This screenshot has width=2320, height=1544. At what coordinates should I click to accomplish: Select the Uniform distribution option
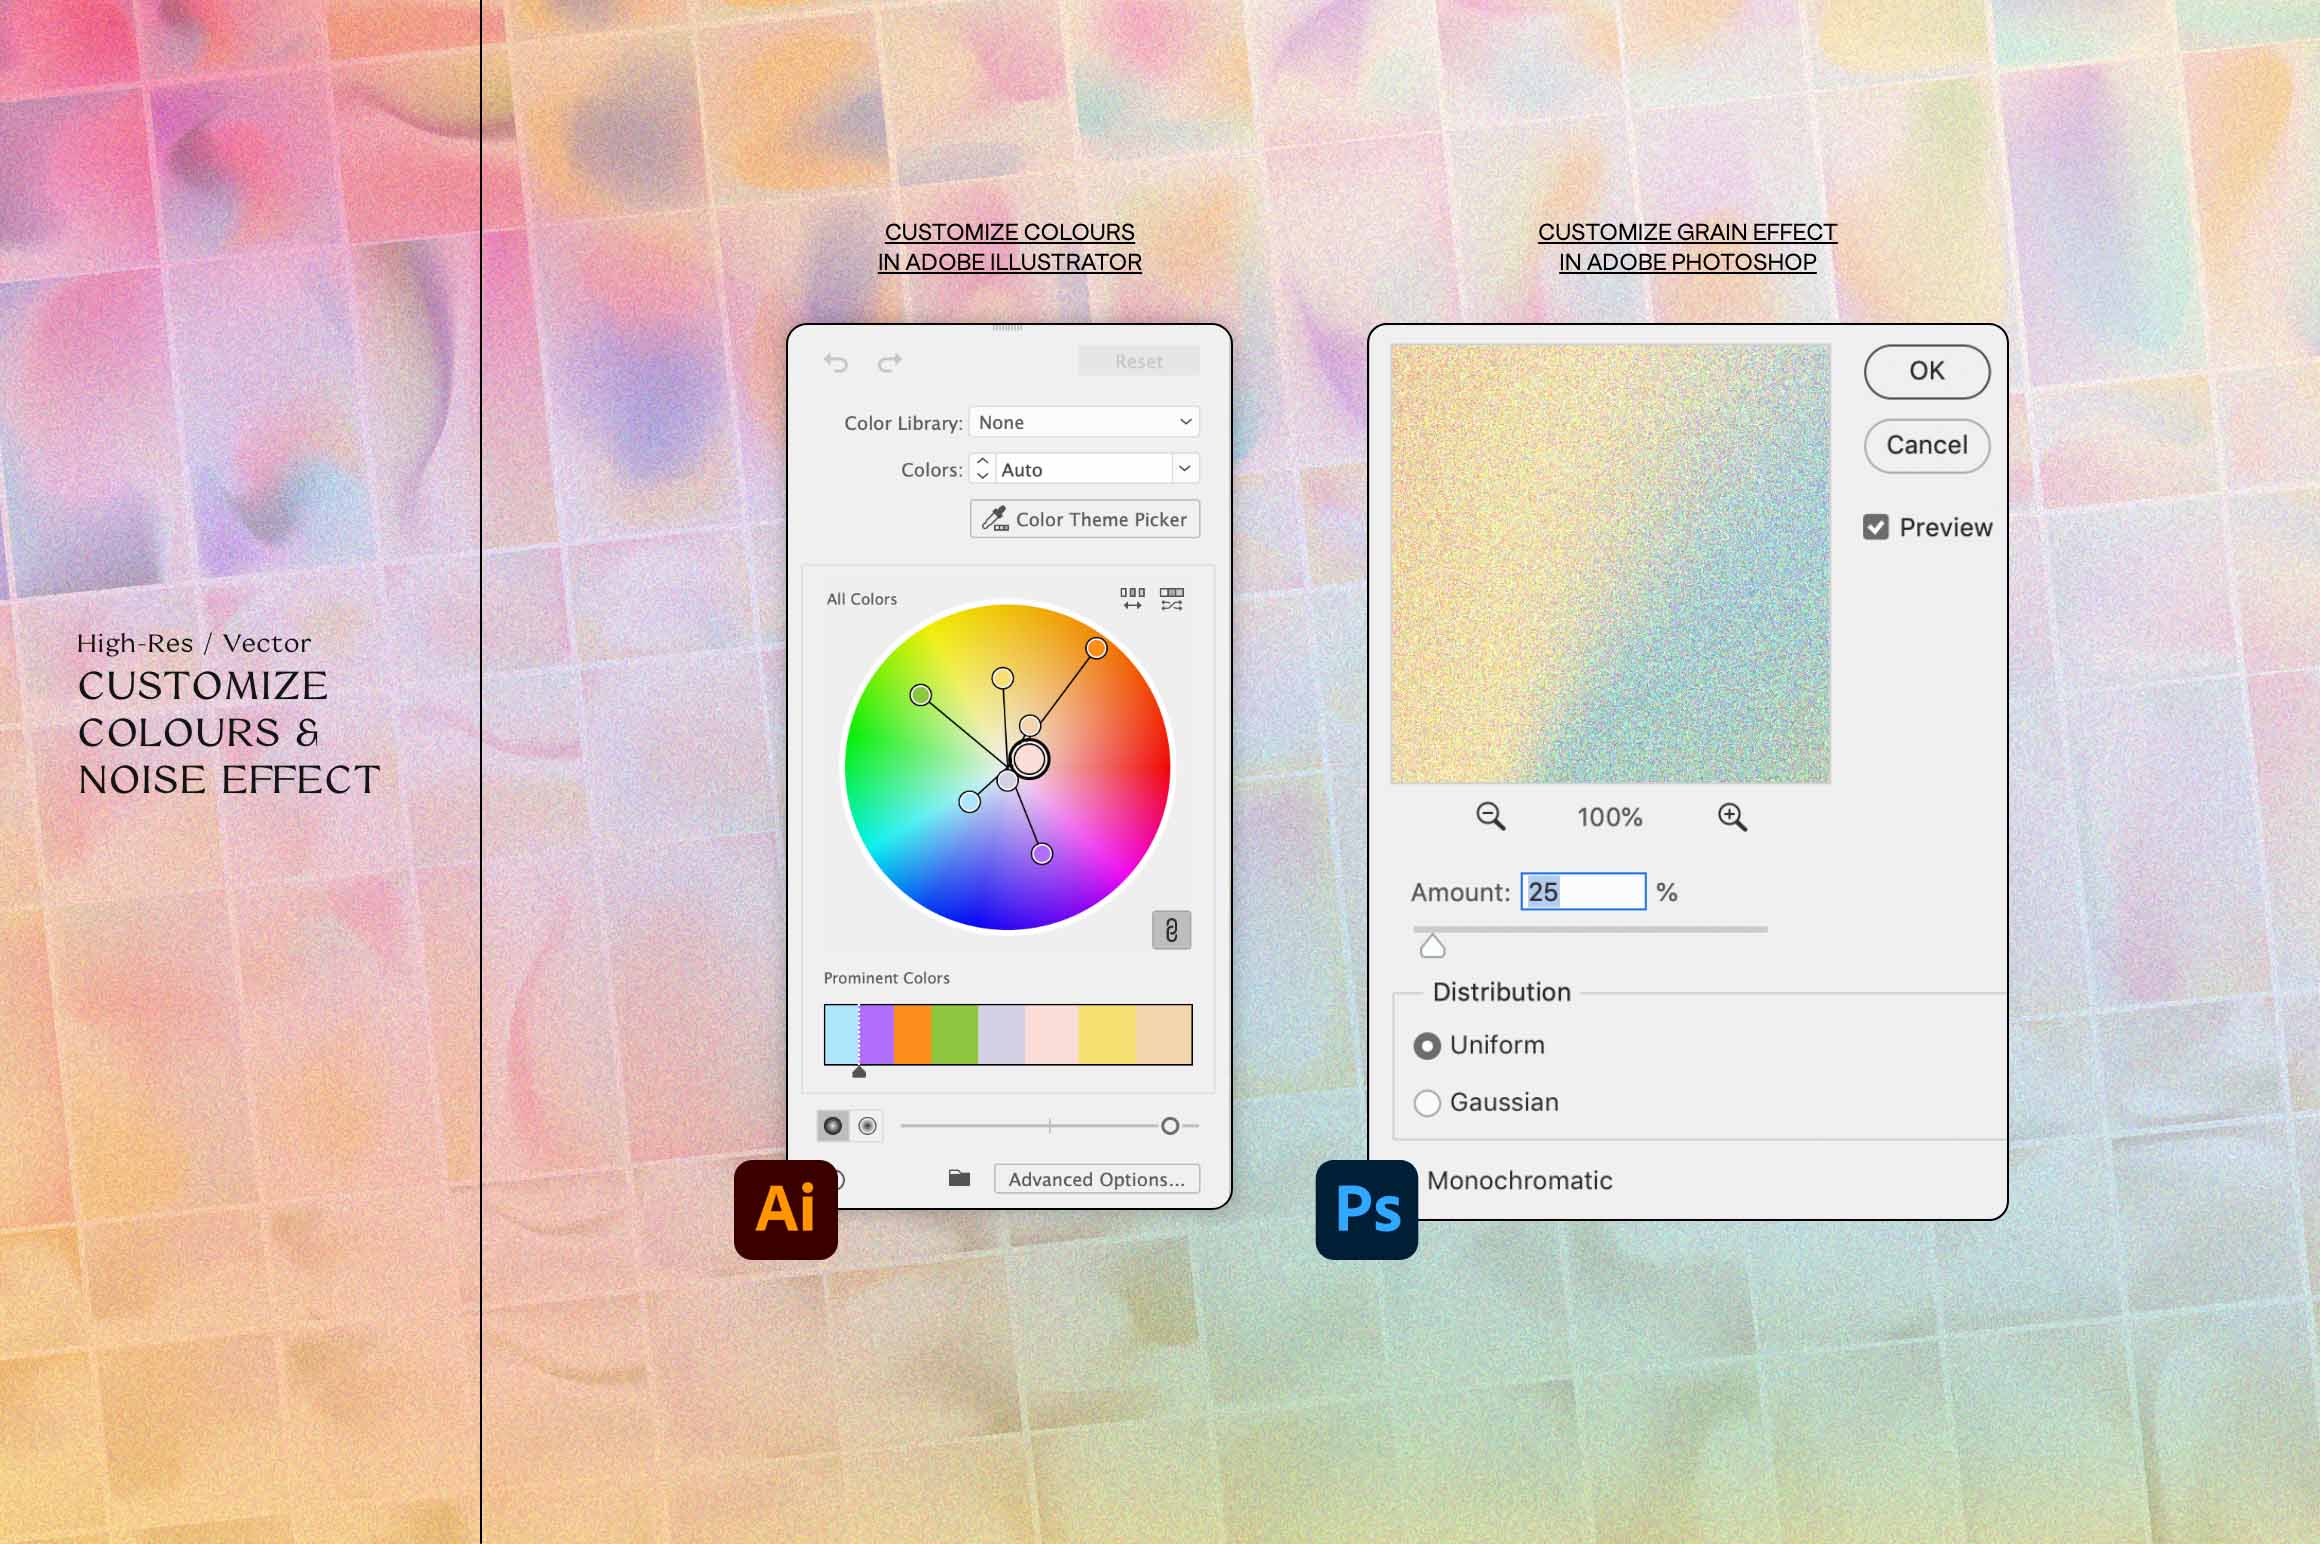click(1428, 1044)
